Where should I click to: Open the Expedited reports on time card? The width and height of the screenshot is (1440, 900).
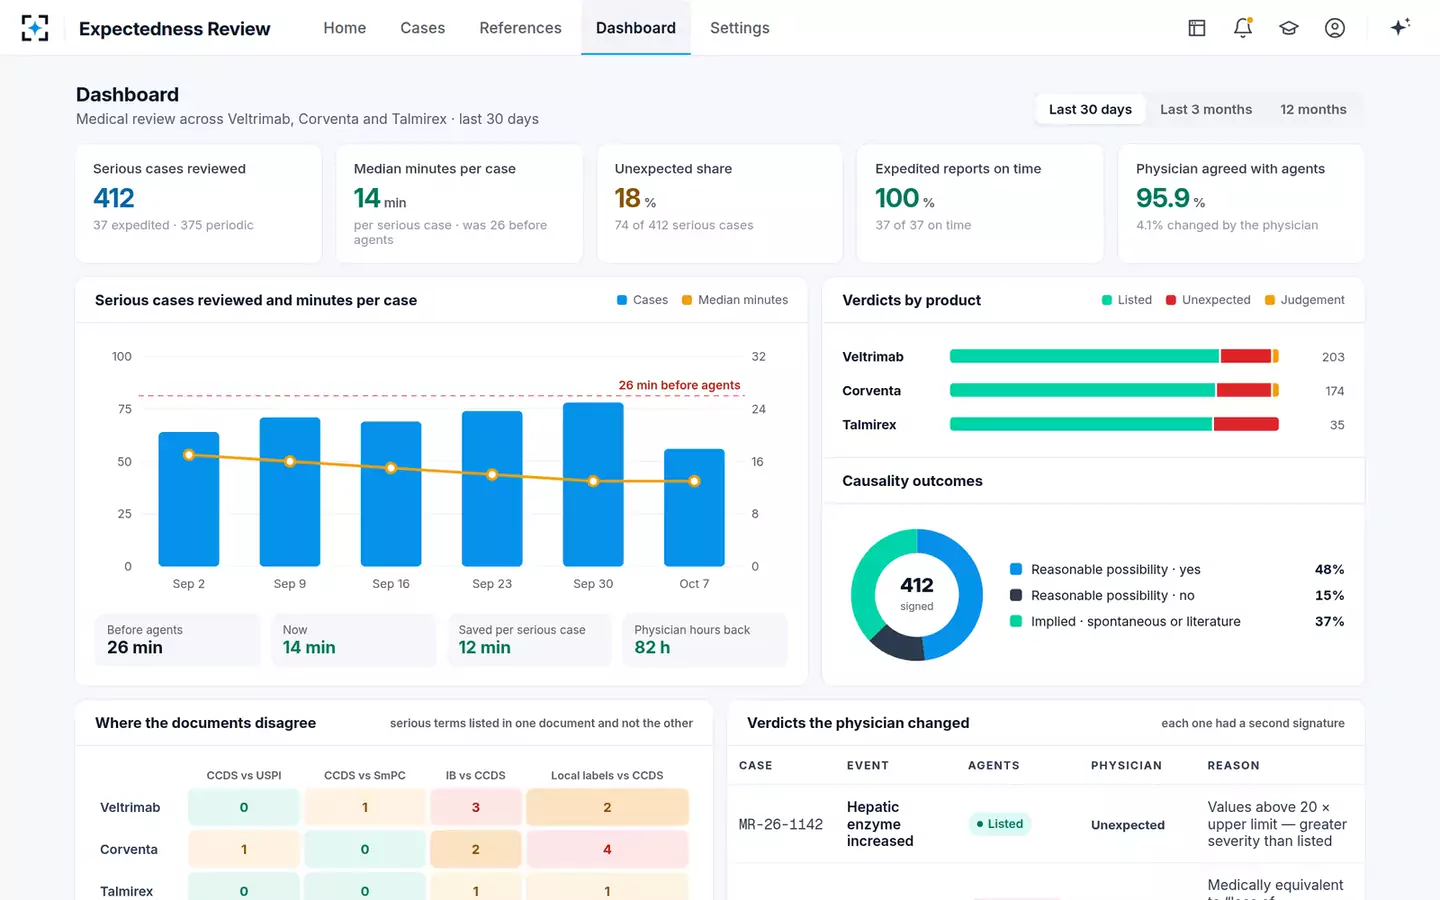point(981,204)
